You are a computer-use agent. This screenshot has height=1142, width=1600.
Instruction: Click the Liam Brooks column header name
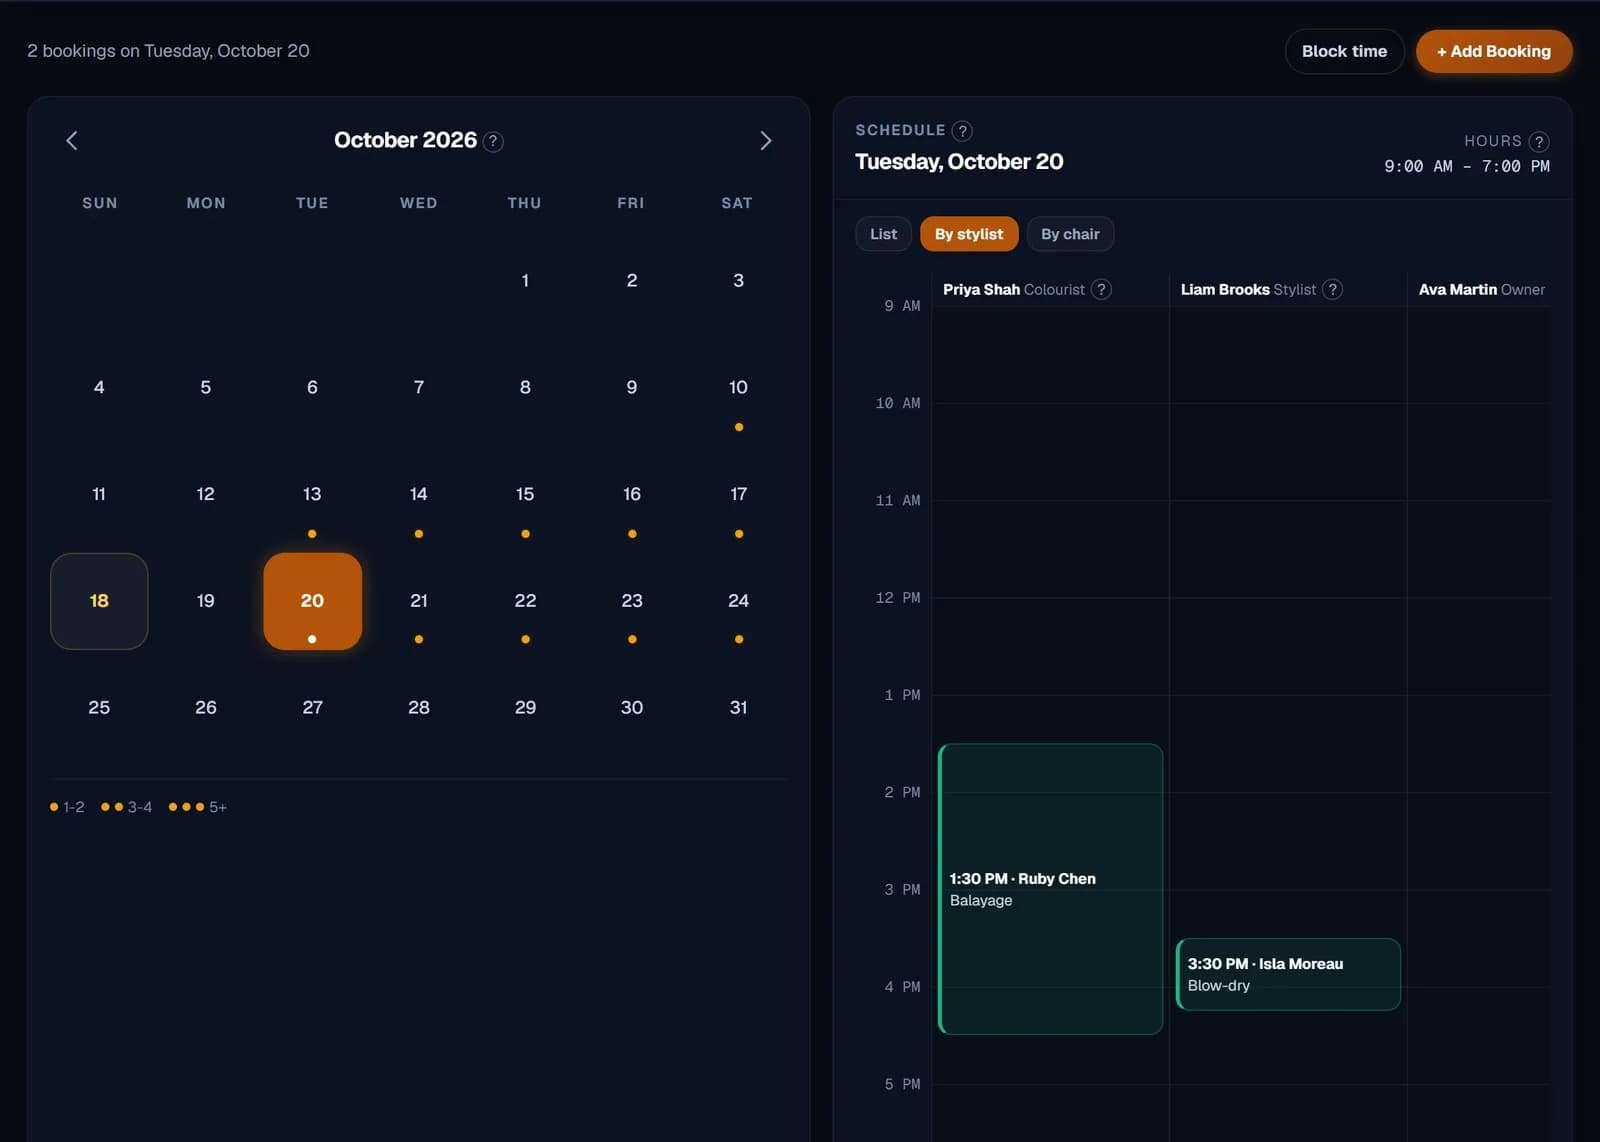[1225, 289]
